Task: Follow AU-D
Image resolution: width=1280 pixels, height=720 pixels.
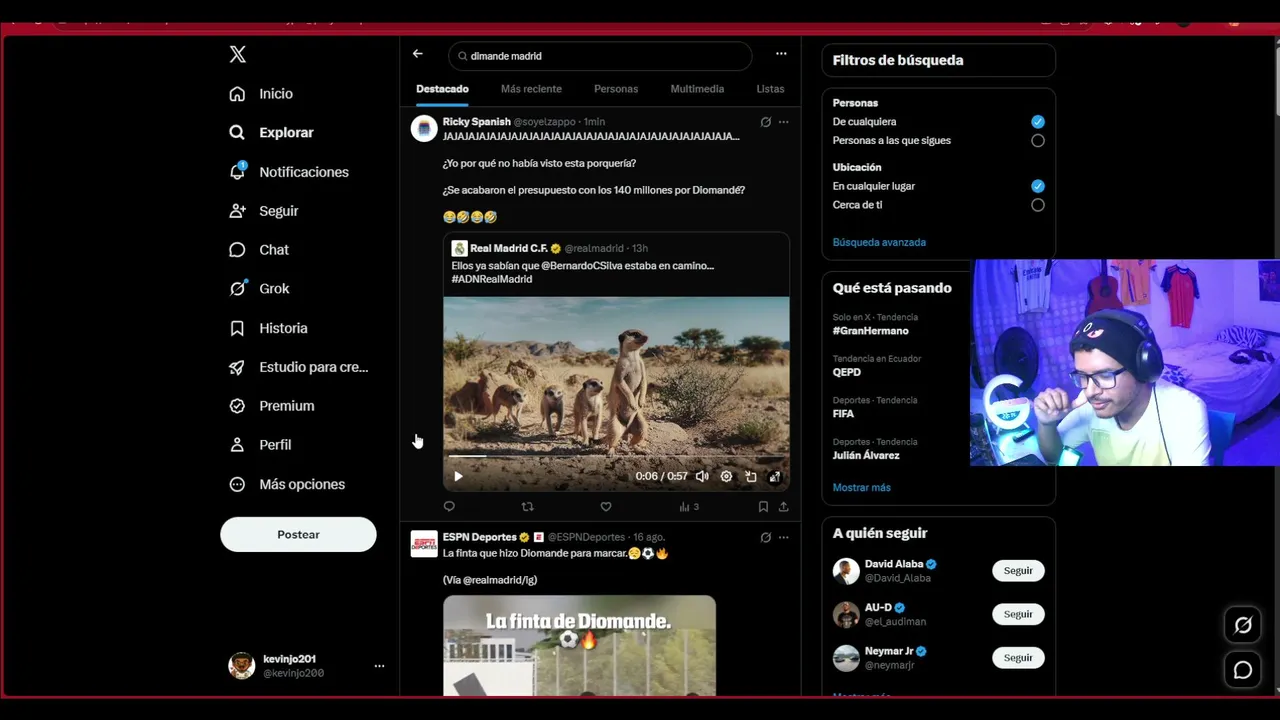Action: coord(1018,614)
